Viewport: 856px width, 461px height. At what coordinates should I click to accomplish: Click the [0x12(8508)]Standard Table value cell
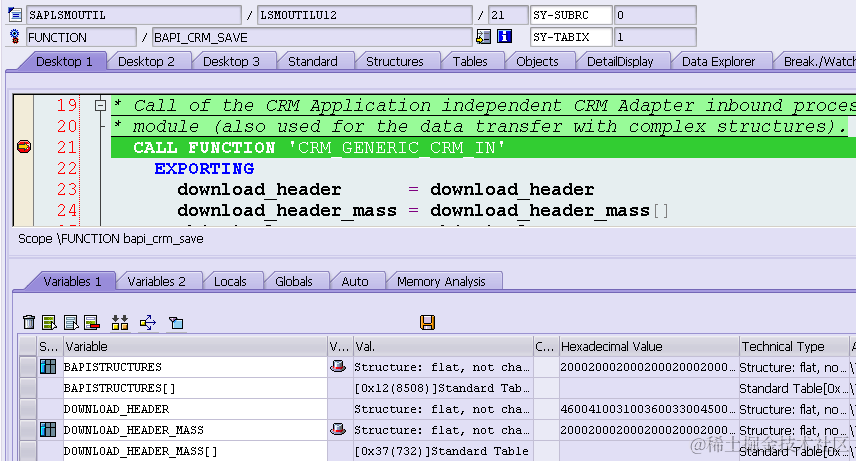click(x=443, y=388)
